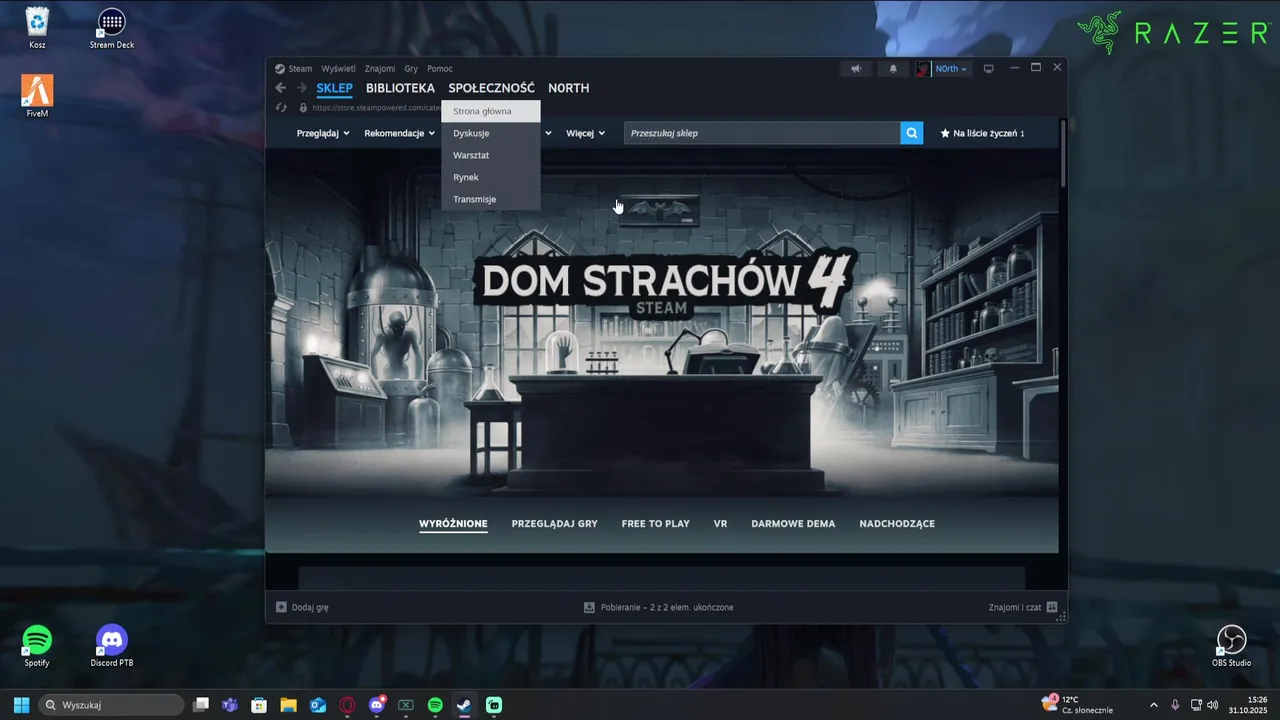Go forward with the right arrow
This screenshot has width=1280, height=720.
coord(302,88)
